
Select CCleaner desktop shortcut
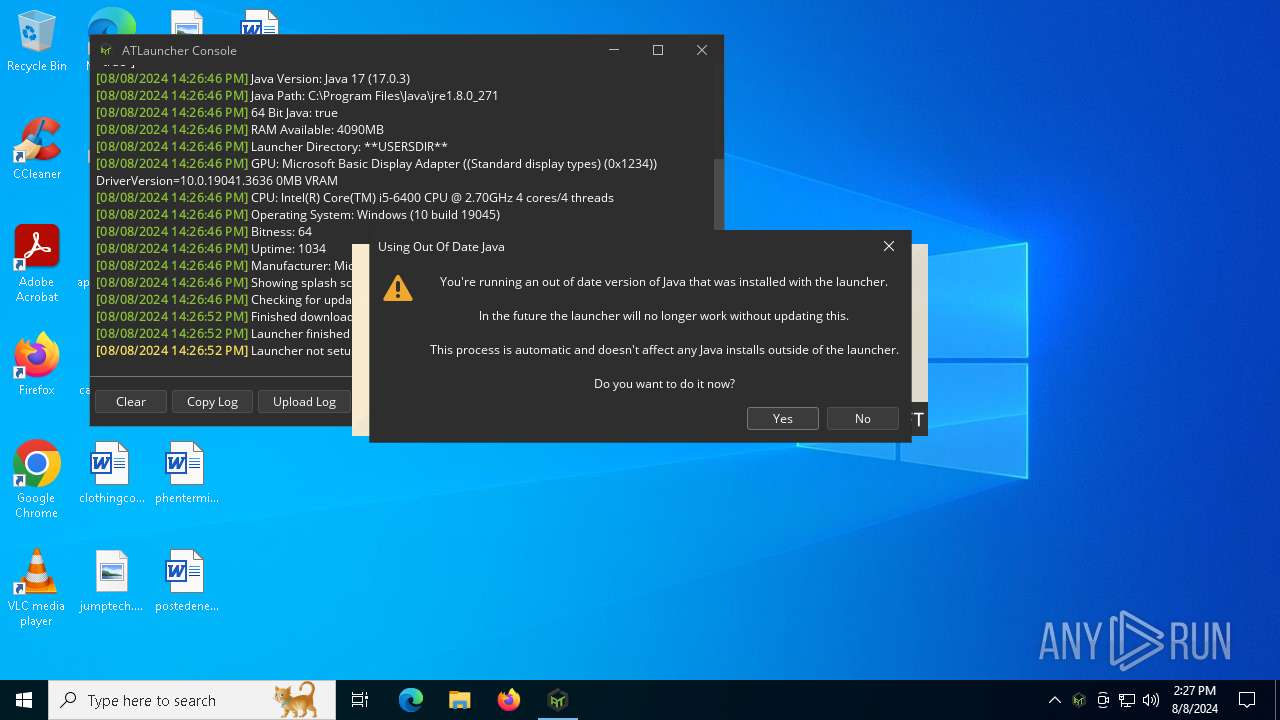37,149
